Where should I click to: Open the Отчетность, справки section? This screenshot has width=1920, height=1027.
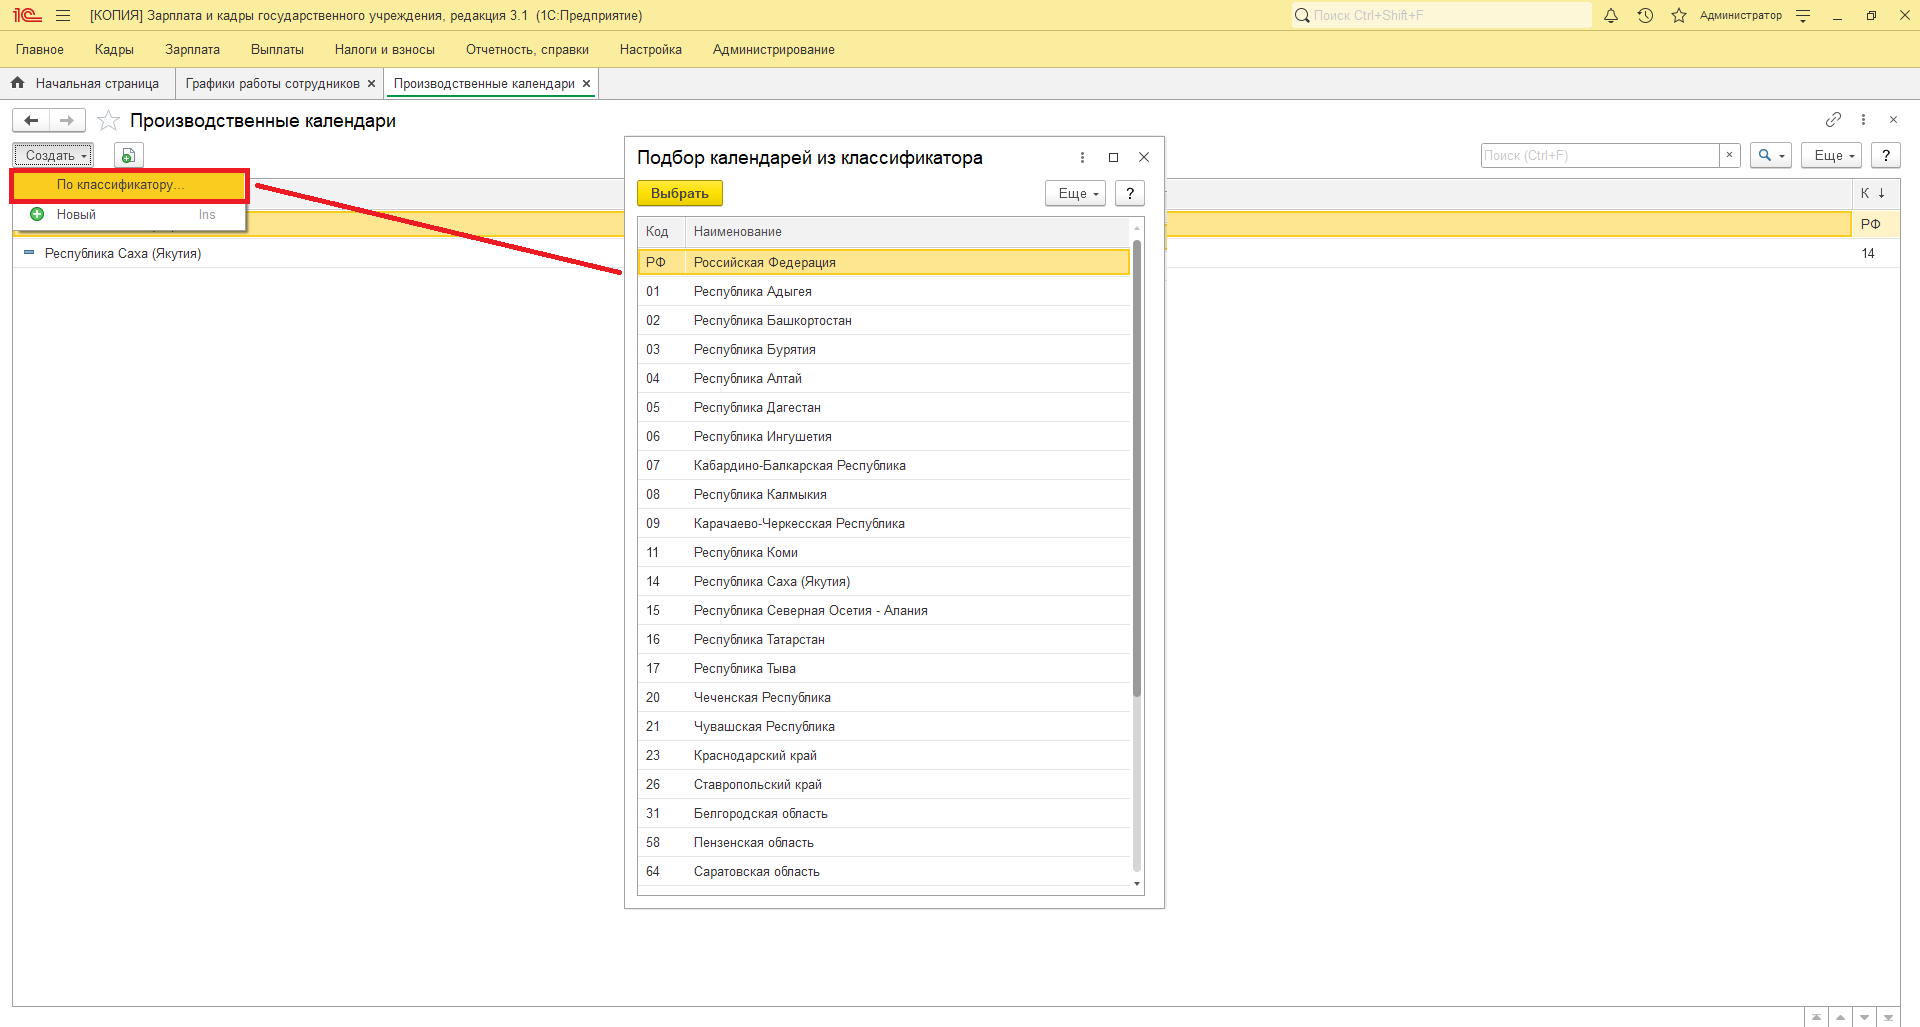point(527,49)
